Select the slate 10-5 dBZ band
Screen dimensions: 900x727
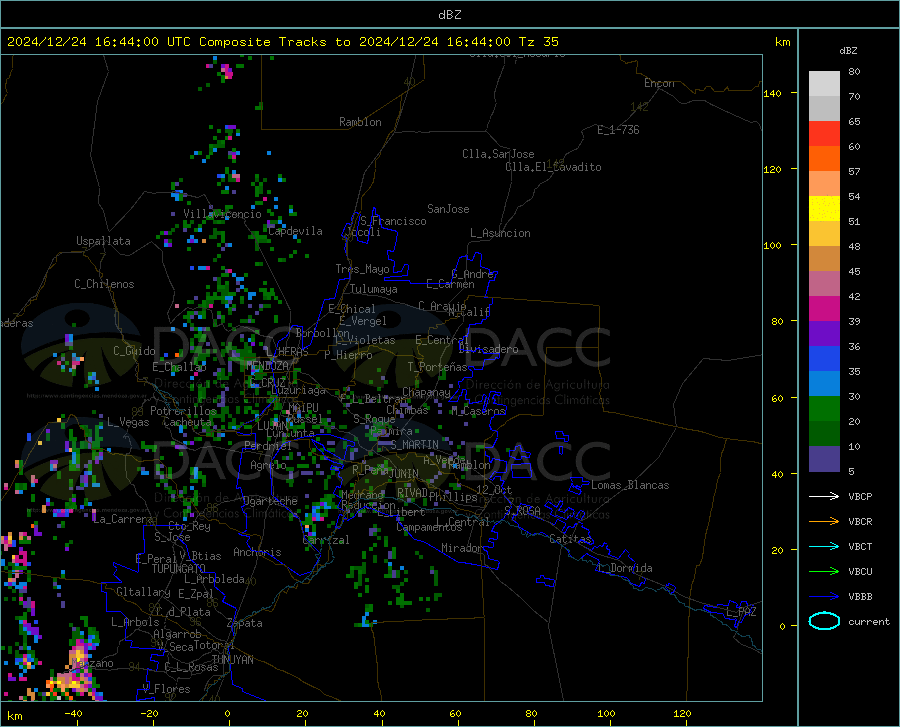tap(824, 459)
